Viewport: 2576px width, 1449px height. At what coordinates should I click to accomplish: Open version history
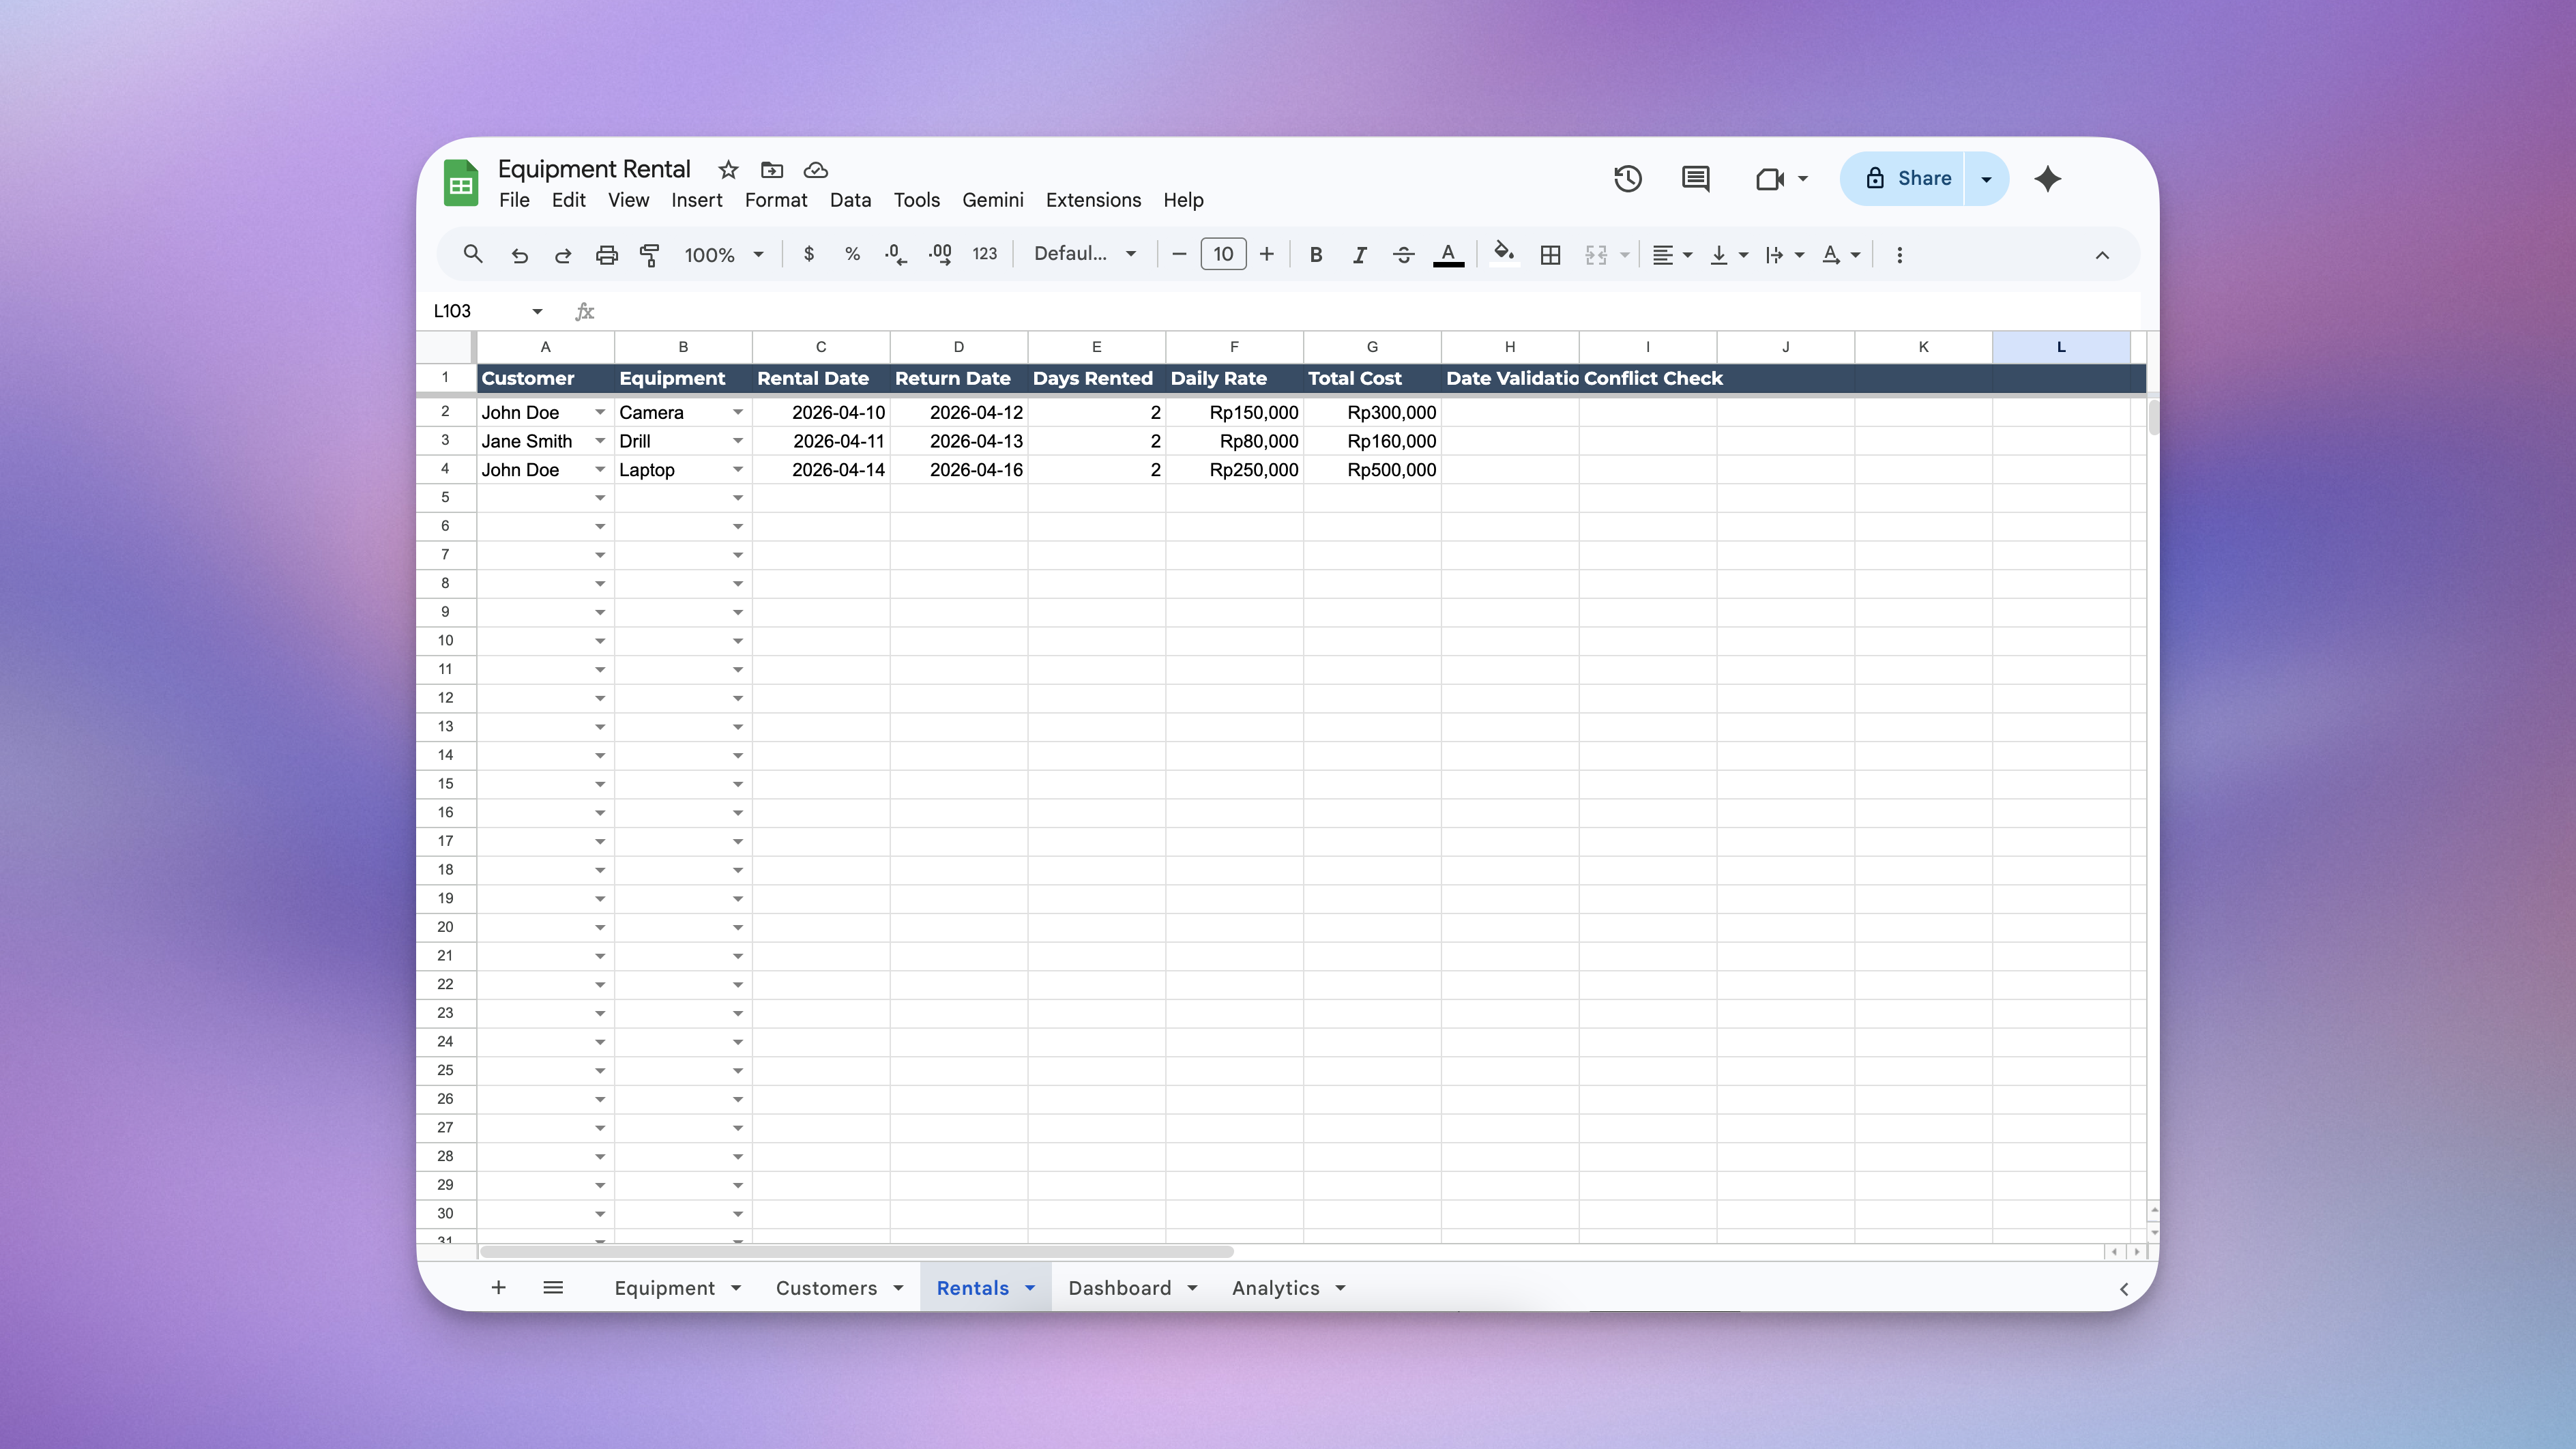pos(1627,179)
